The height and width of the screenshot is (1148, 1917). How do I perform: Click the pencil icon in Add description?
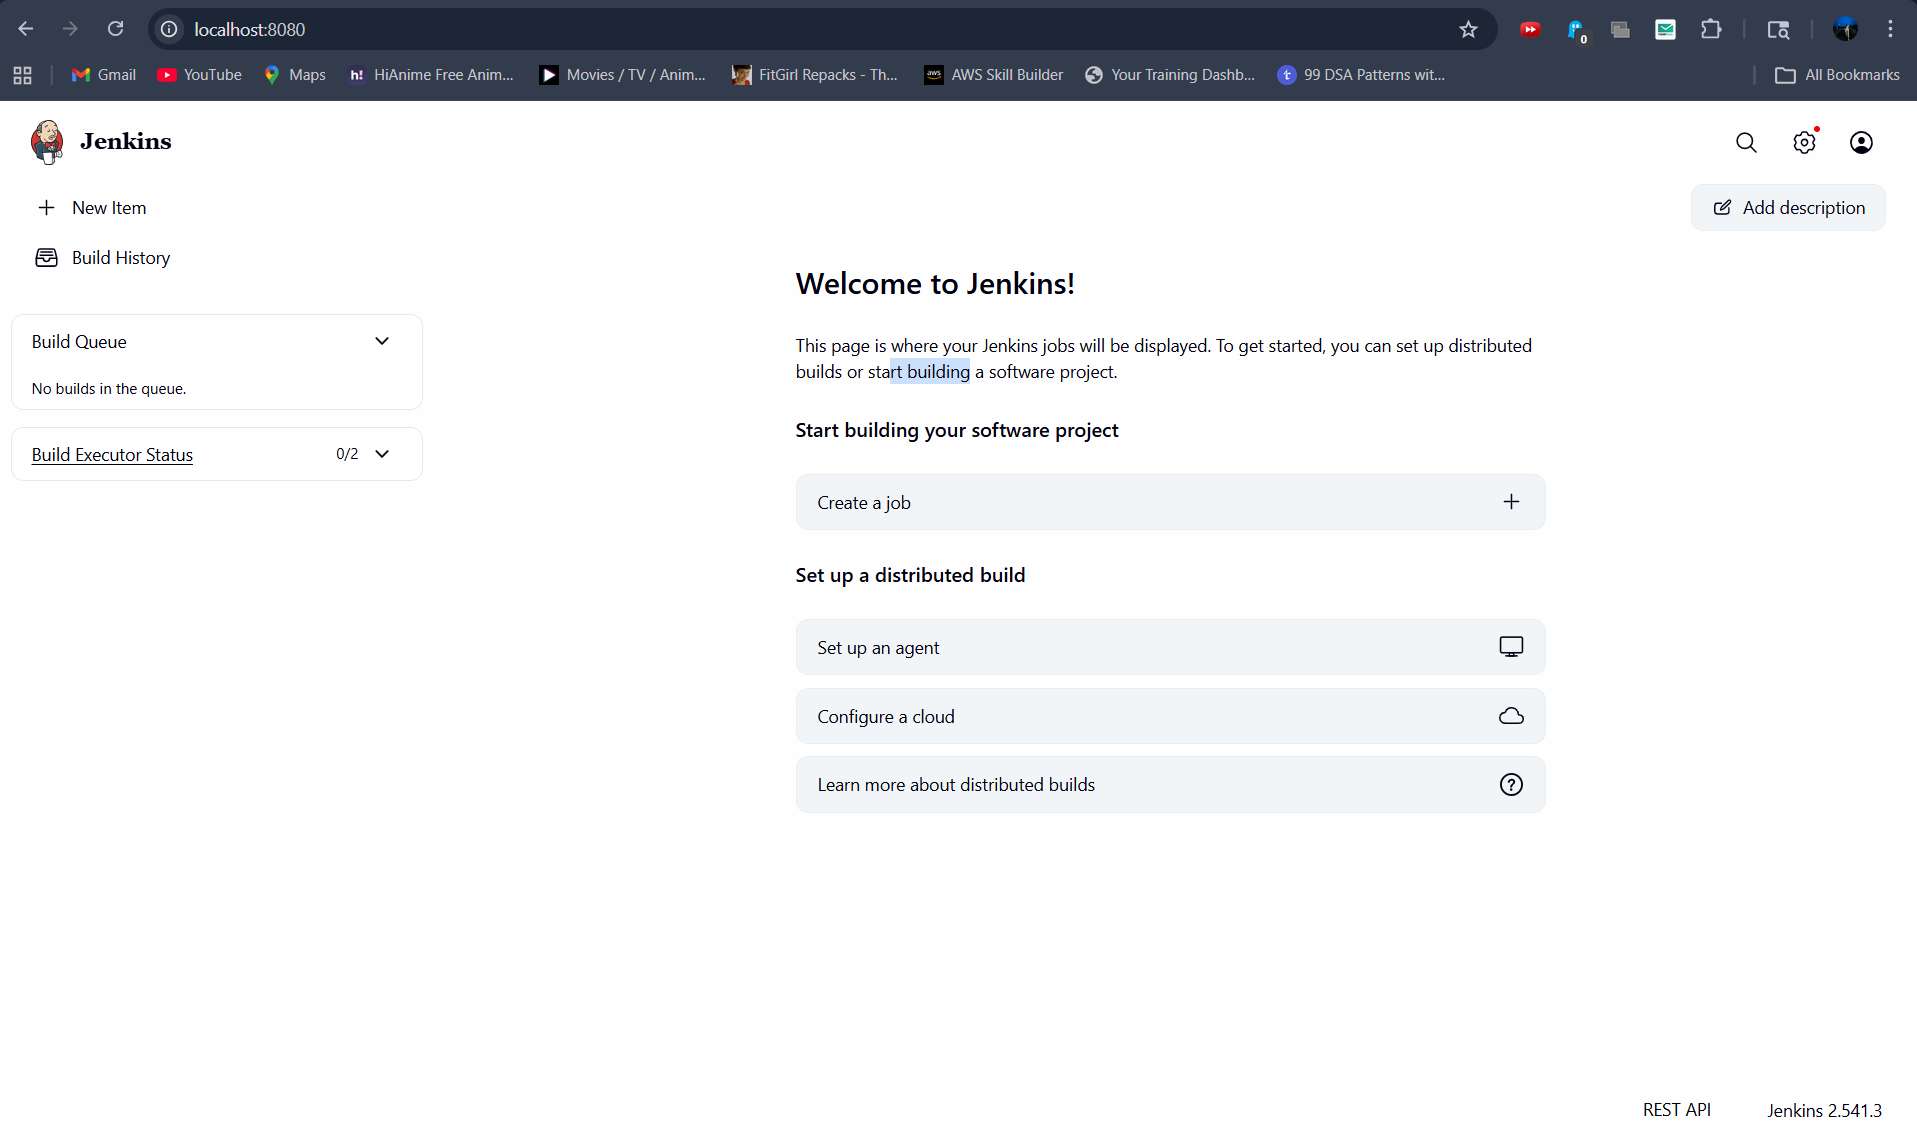pyautogui.click(x=1722, y=208)
